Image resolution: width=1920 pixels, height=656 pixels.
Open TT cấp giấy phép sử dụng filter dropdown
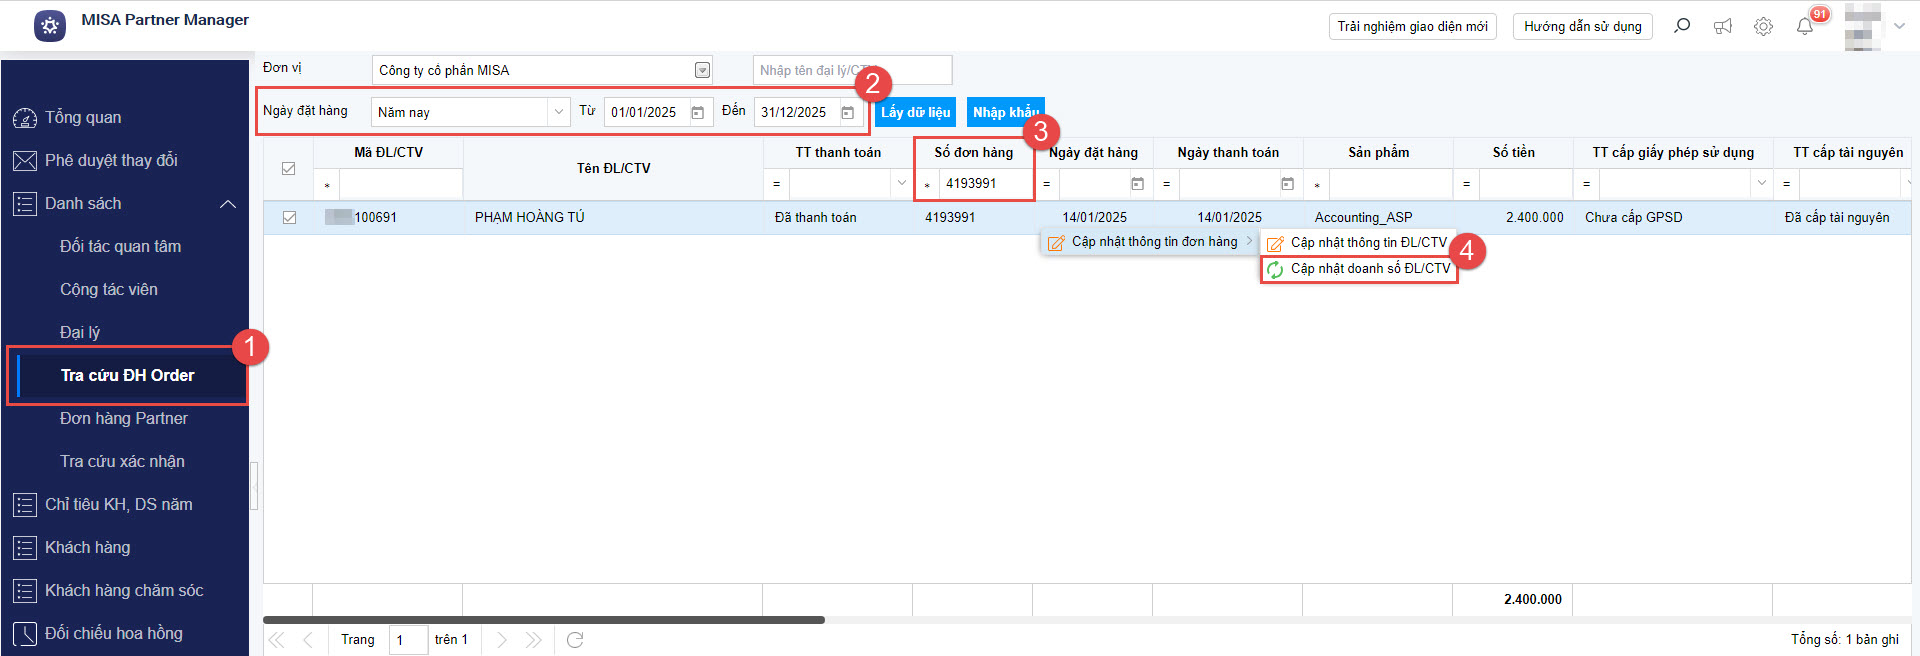[1761, 183]
